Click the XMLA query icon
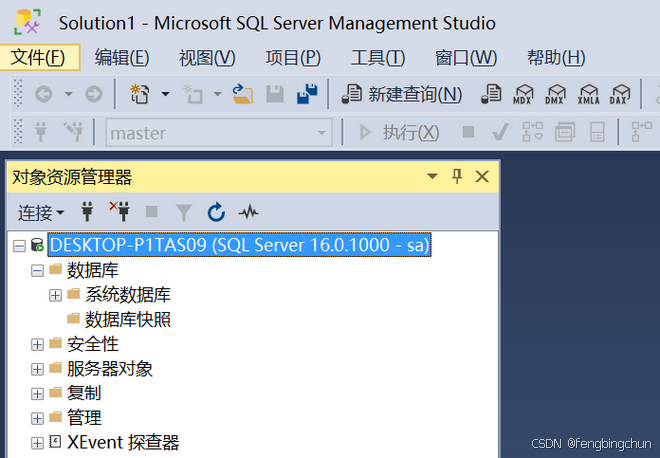This screenshot has width=660, height=458. 588,93
